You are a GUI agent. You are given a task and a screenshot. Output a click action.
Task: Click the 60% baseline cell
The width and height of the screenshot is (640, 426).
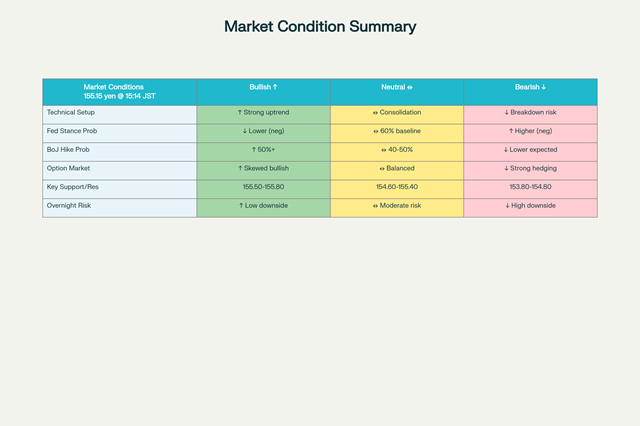[x=396, y=131]
